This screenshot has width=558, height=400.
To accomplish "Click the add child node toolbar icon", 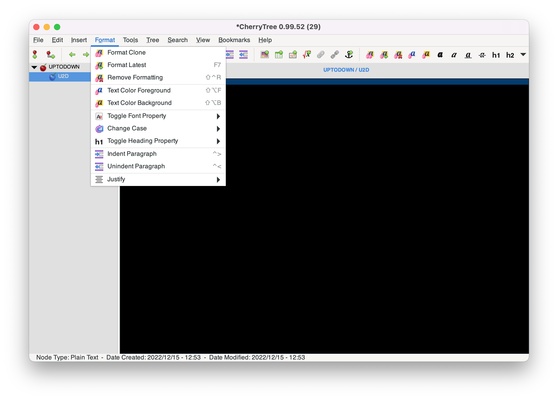I will coord(51,54).
